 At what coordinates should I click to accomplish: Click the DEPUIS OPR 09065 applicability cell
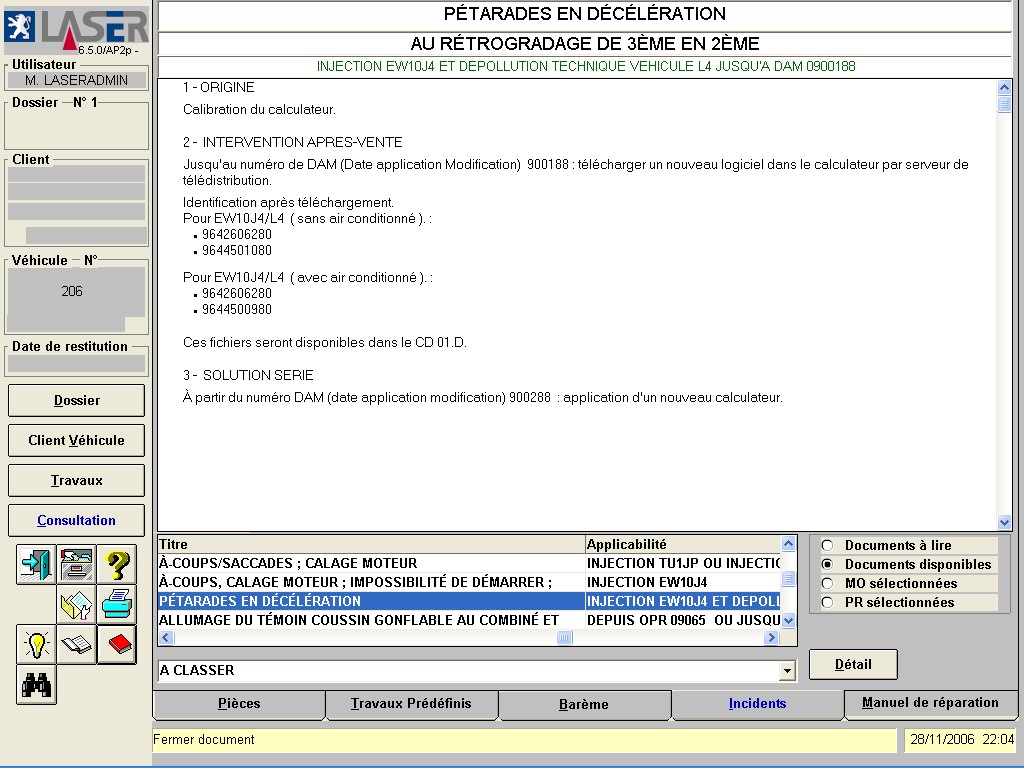pos(683,620)
